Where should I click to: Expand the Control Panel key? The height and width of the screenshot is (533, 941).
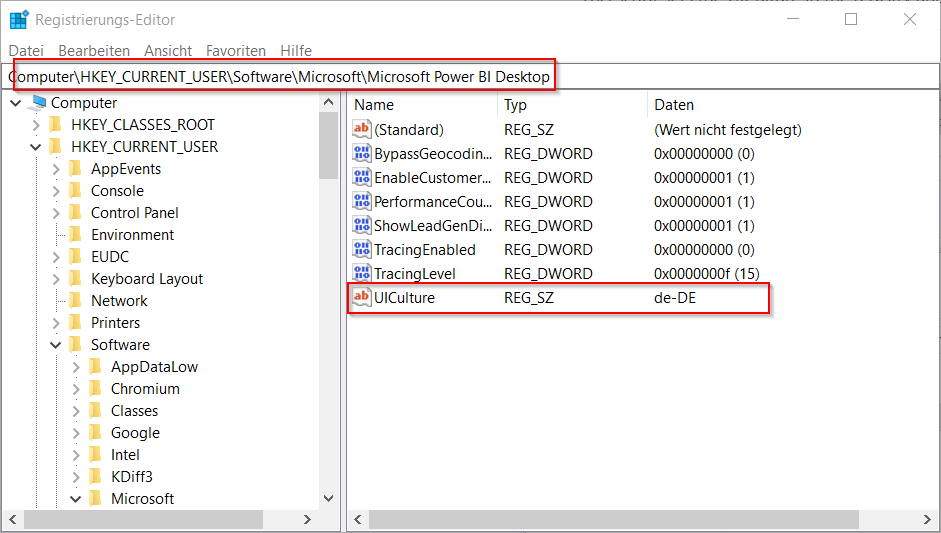pyautogui.click(x=56, y=213)
